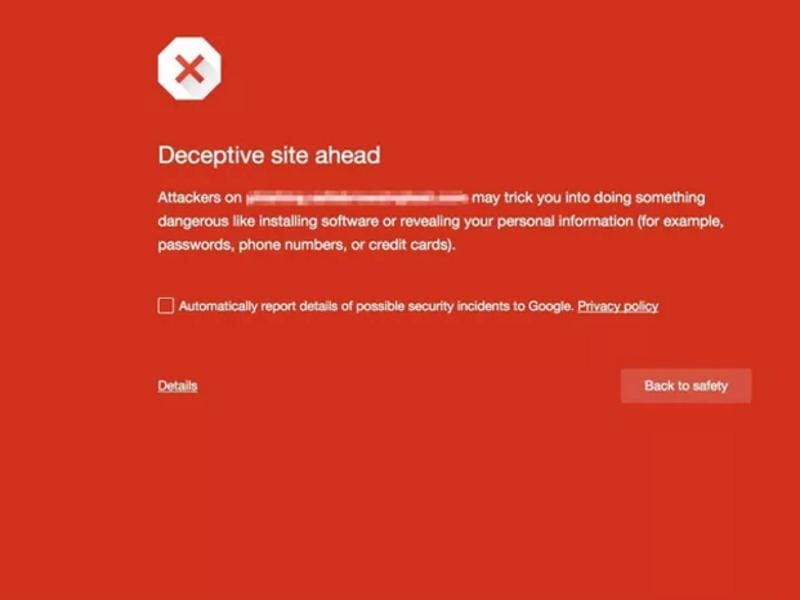Viewport: 800px width, 600px height.
Task: Click the word "ahead" in the heading
Action: pyautogui.click(x=347, y=155)
